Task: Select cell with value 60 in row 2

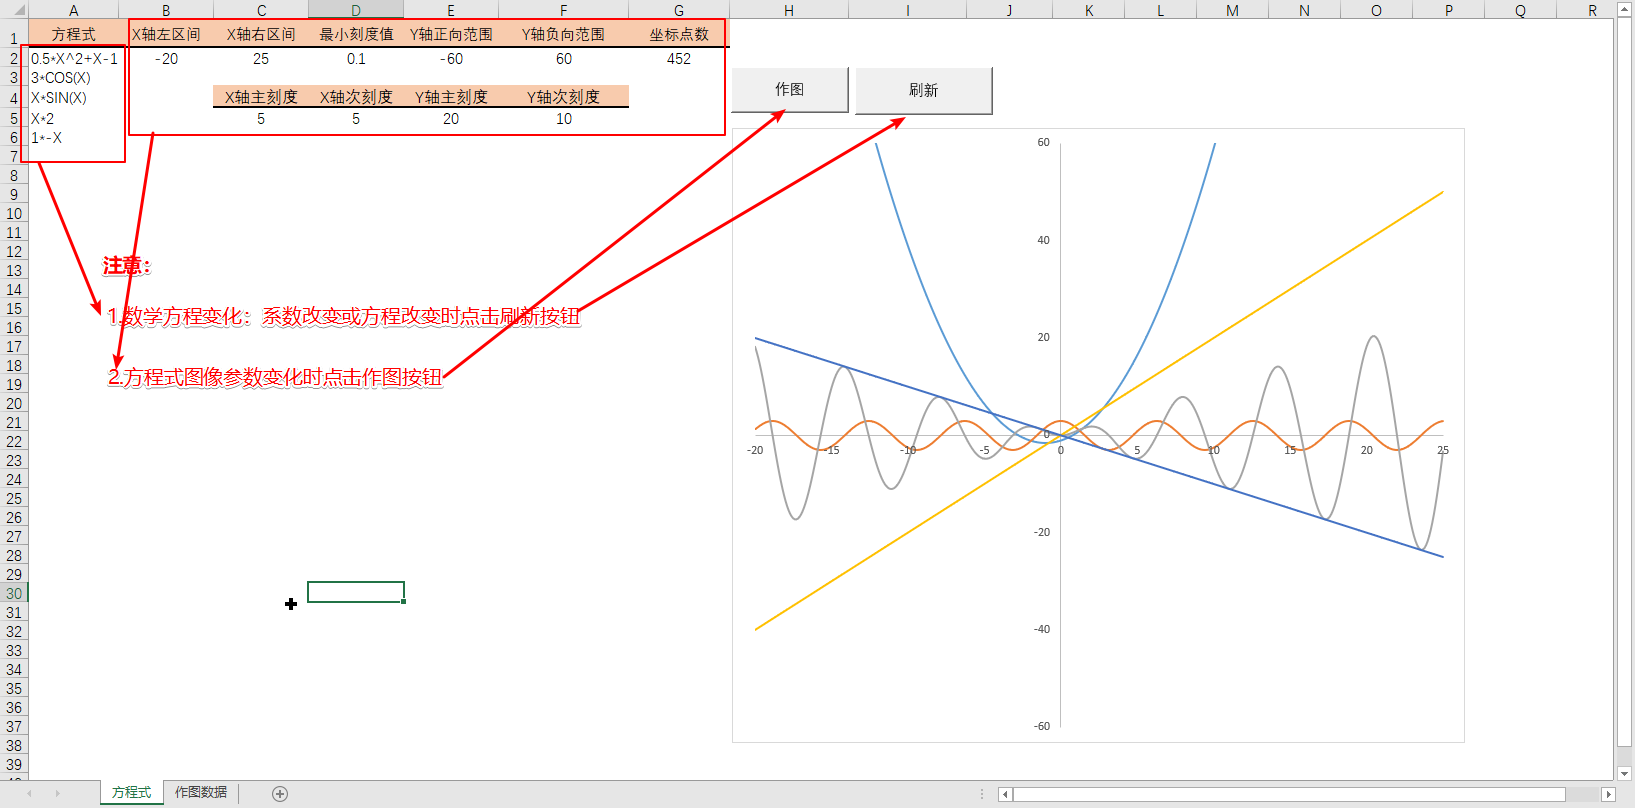Action: 564,59
